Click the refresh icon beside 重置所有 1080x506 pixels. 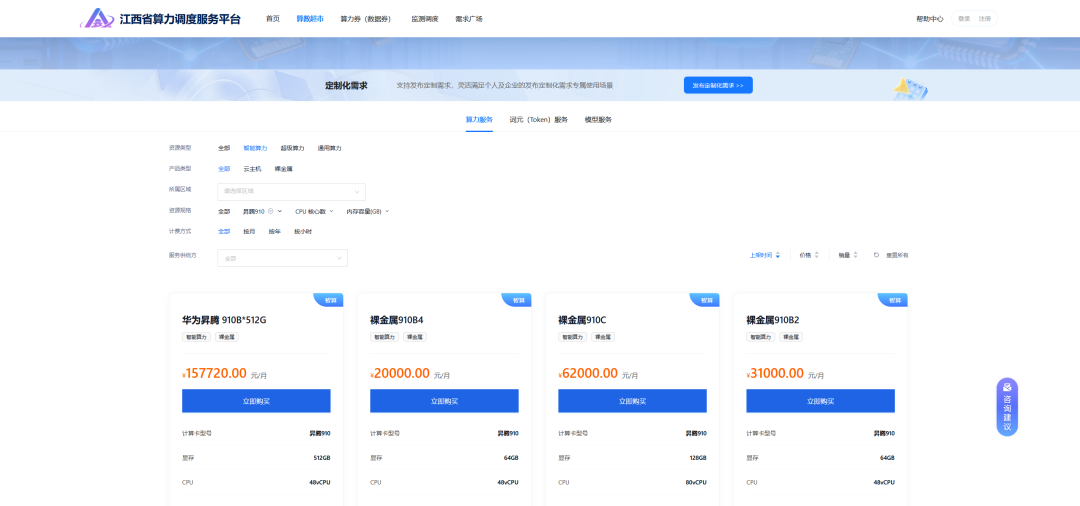tap(877, 255)
